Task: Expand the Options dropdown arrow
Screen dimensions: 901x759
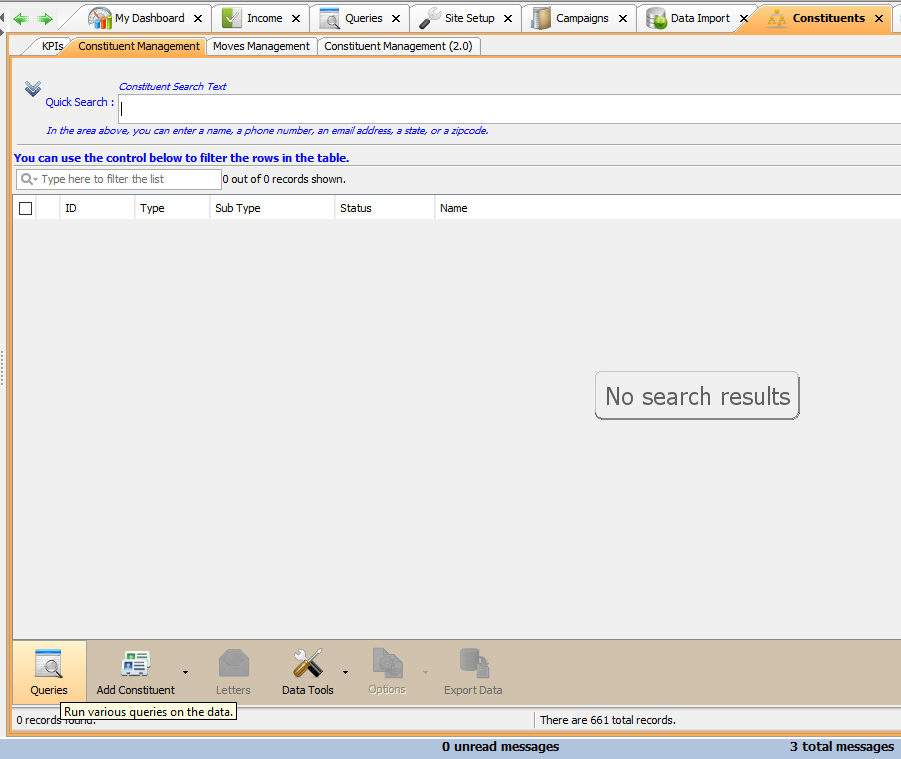Action: (x=425, y=672)
